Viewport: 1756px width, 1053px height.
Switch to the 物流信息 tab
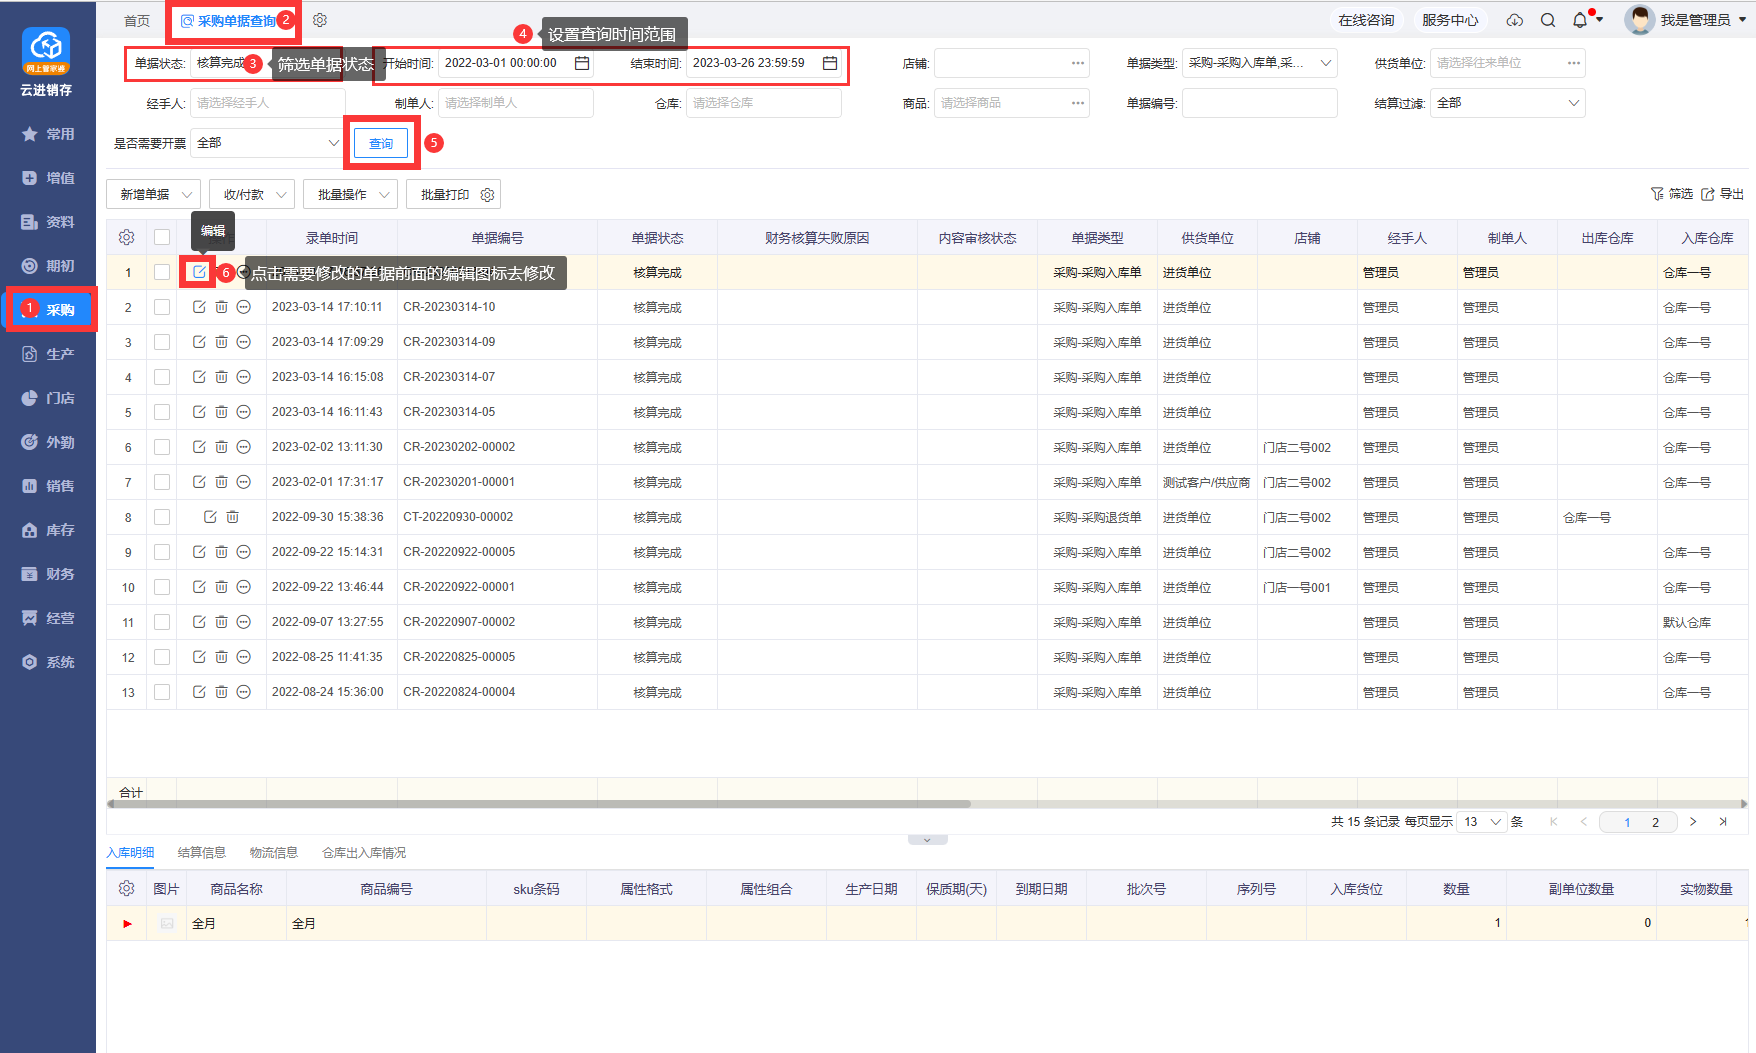pyautogui.click(x=274, y=853)
